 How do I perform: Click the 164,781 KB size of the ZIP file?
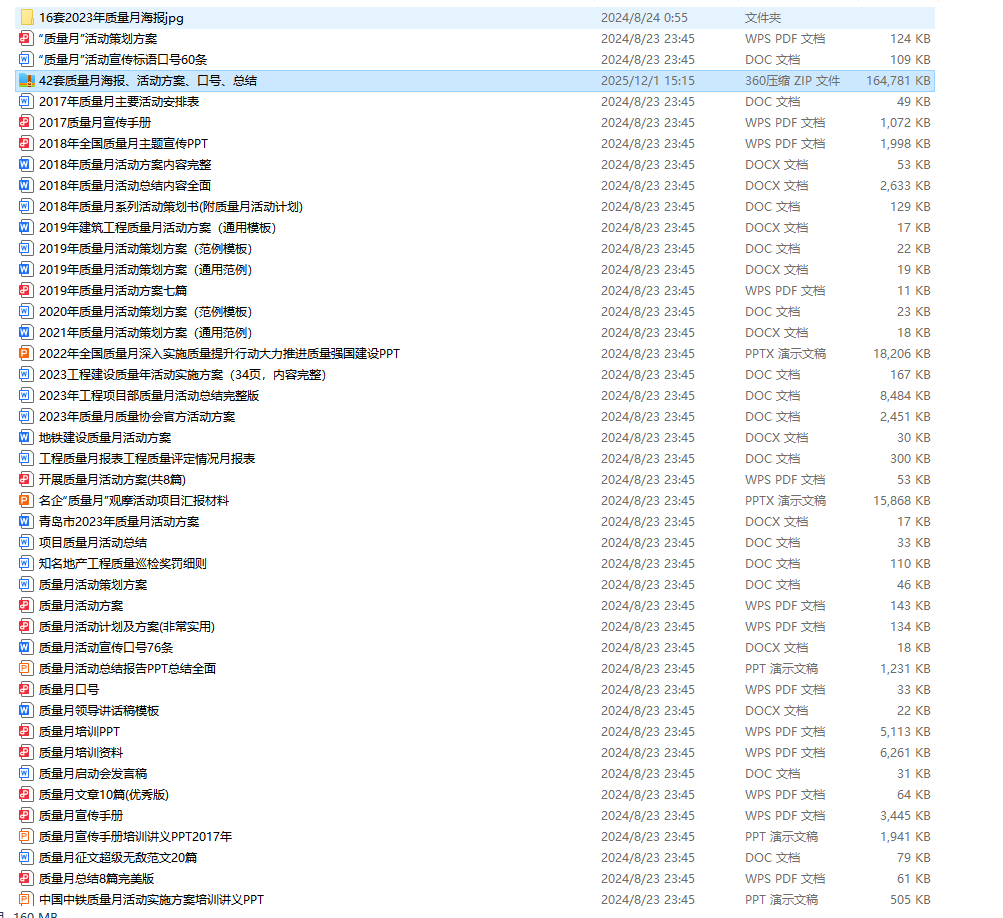point(898,80)
